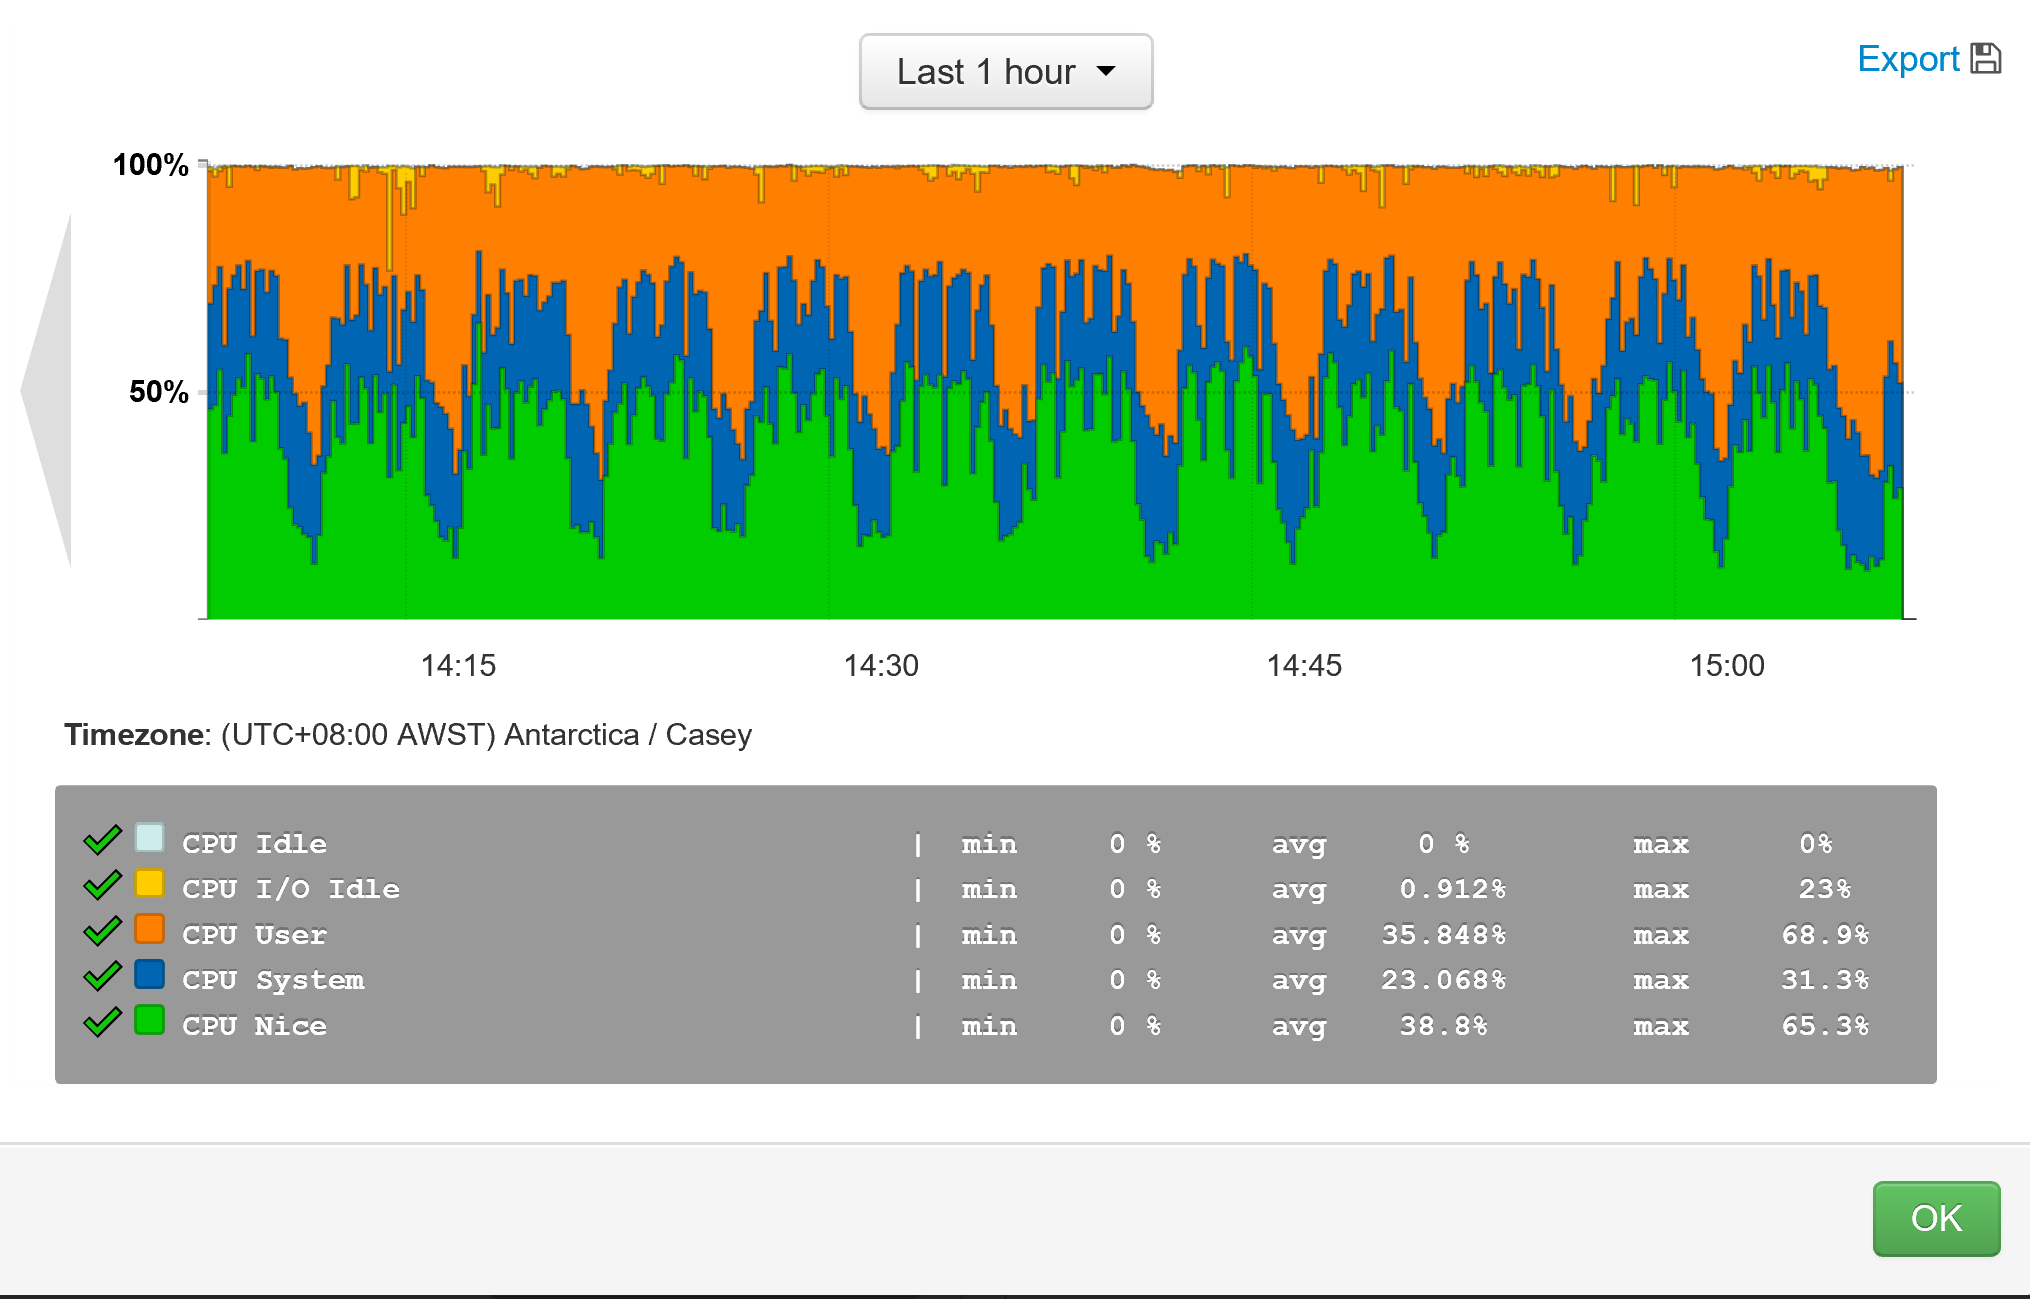Click the light blue CPU Idle swatch
Screen dimensions: 2030x1299
point(149,838)
